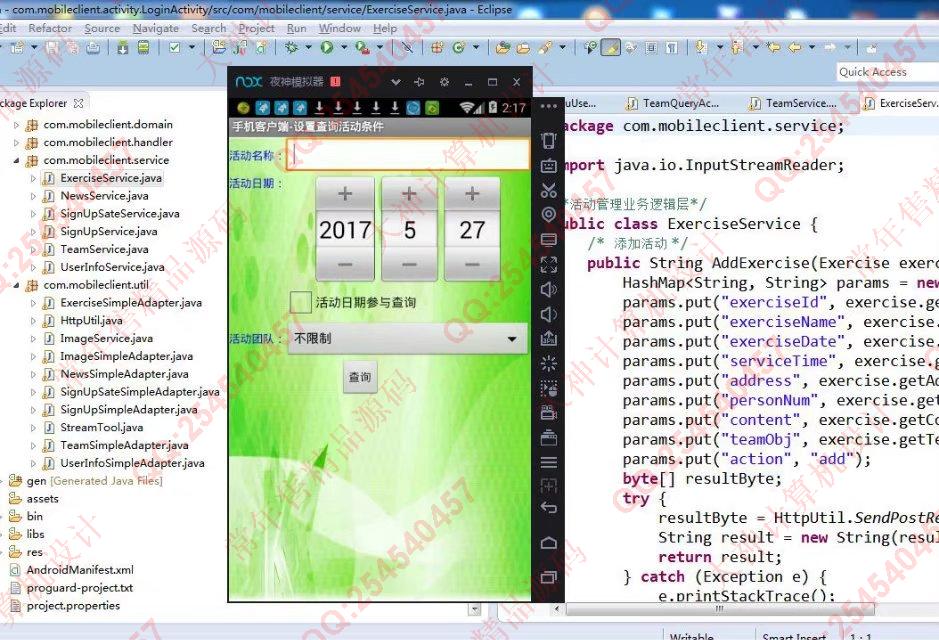Click the Quick Access search box

pos(887,72)
